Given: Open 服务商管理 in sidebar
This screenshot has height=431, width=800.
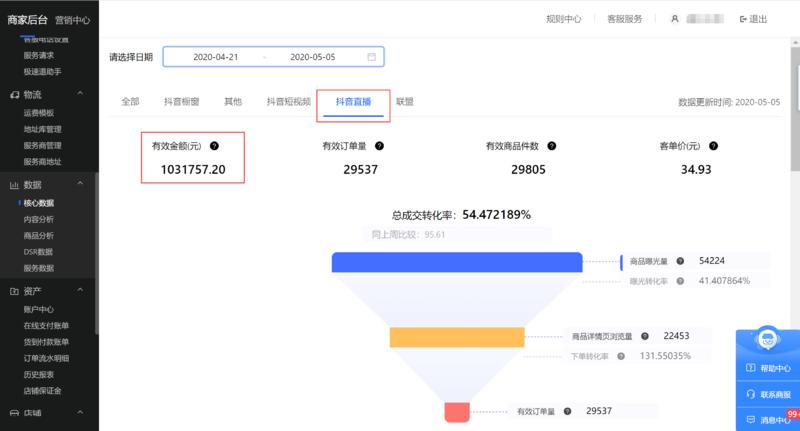Looking at the screenshot, I should [42, 145].
